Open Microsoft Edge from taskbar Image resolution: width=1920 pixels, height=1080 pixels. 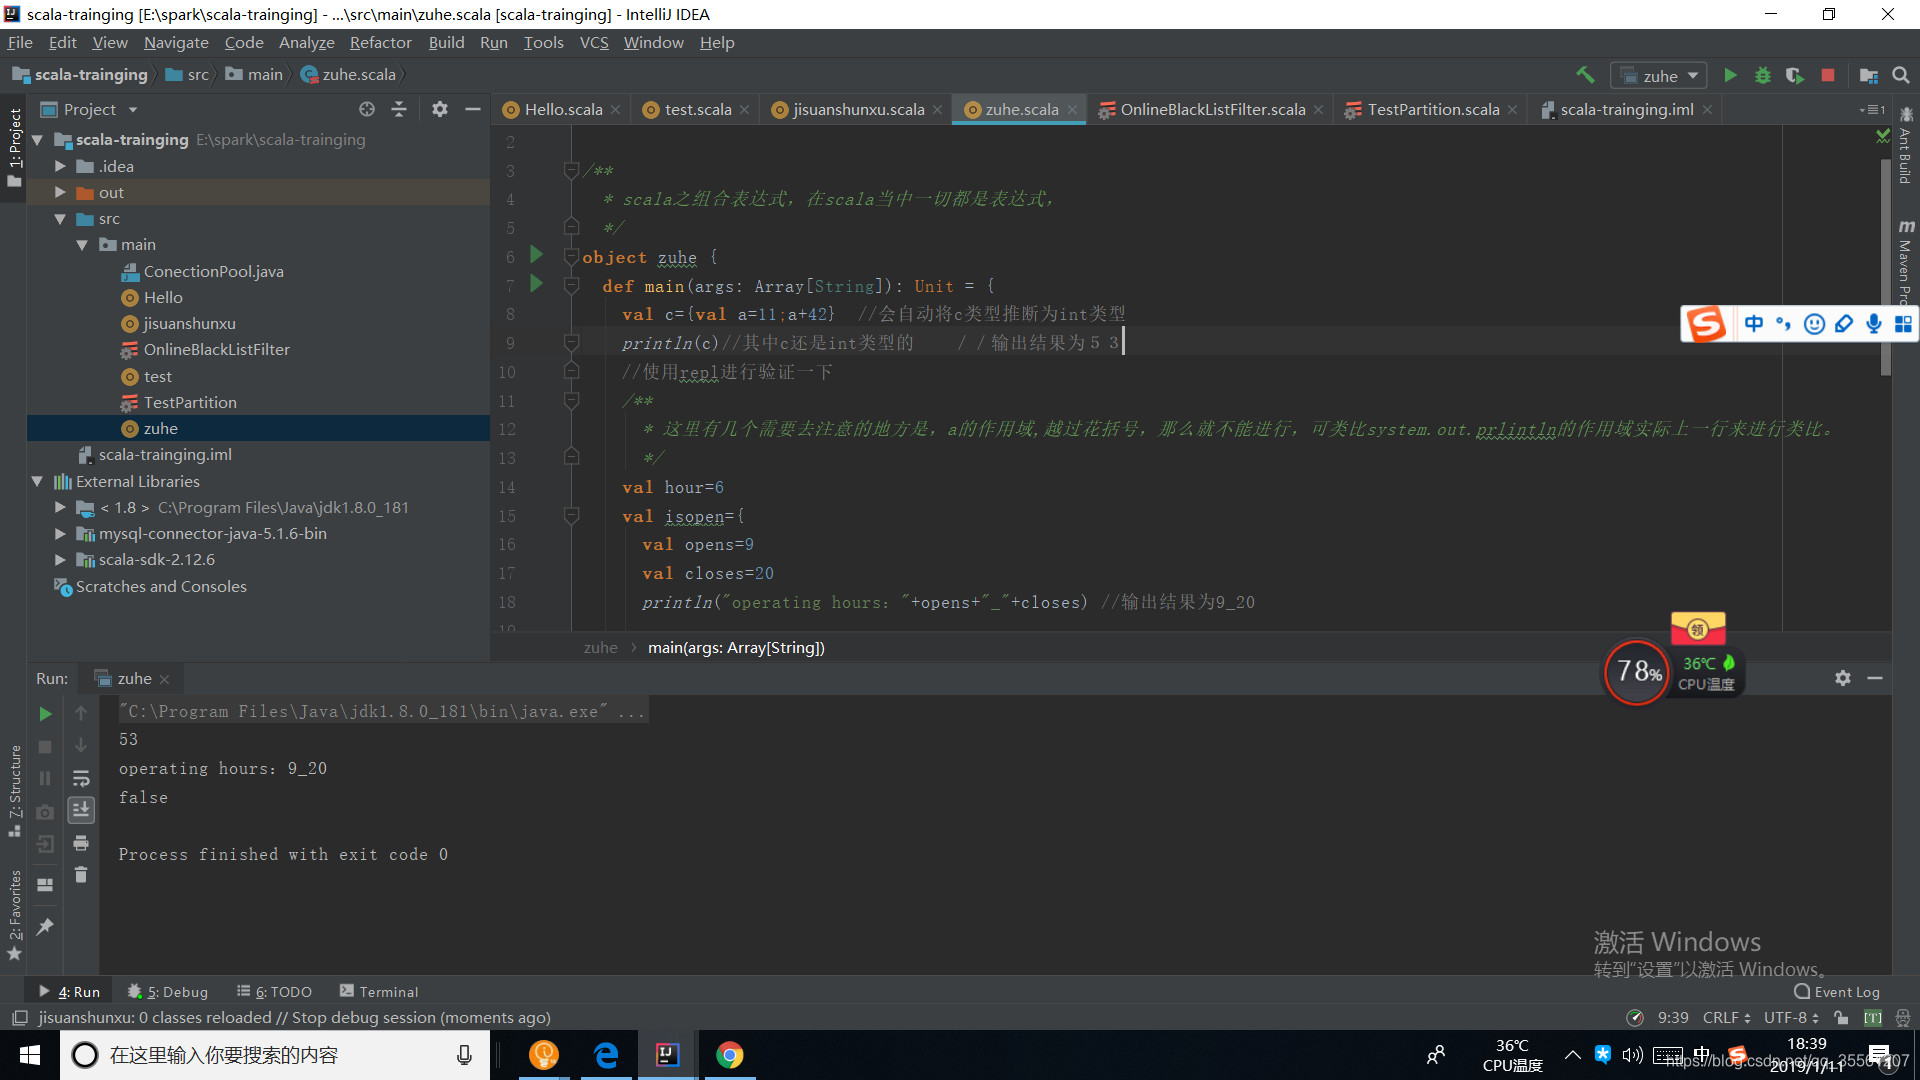(x=606, y=1055)
